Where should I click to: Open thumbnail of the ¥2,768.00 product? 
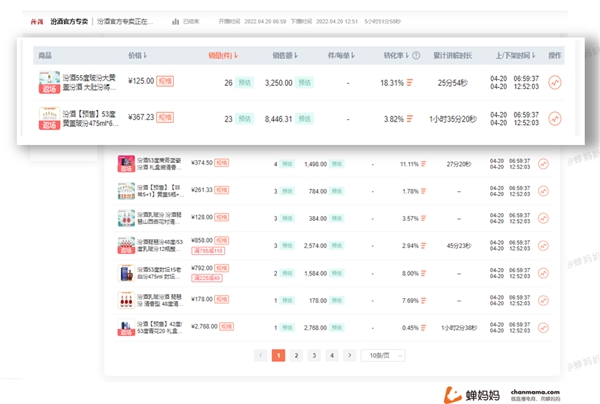(126, 327)
